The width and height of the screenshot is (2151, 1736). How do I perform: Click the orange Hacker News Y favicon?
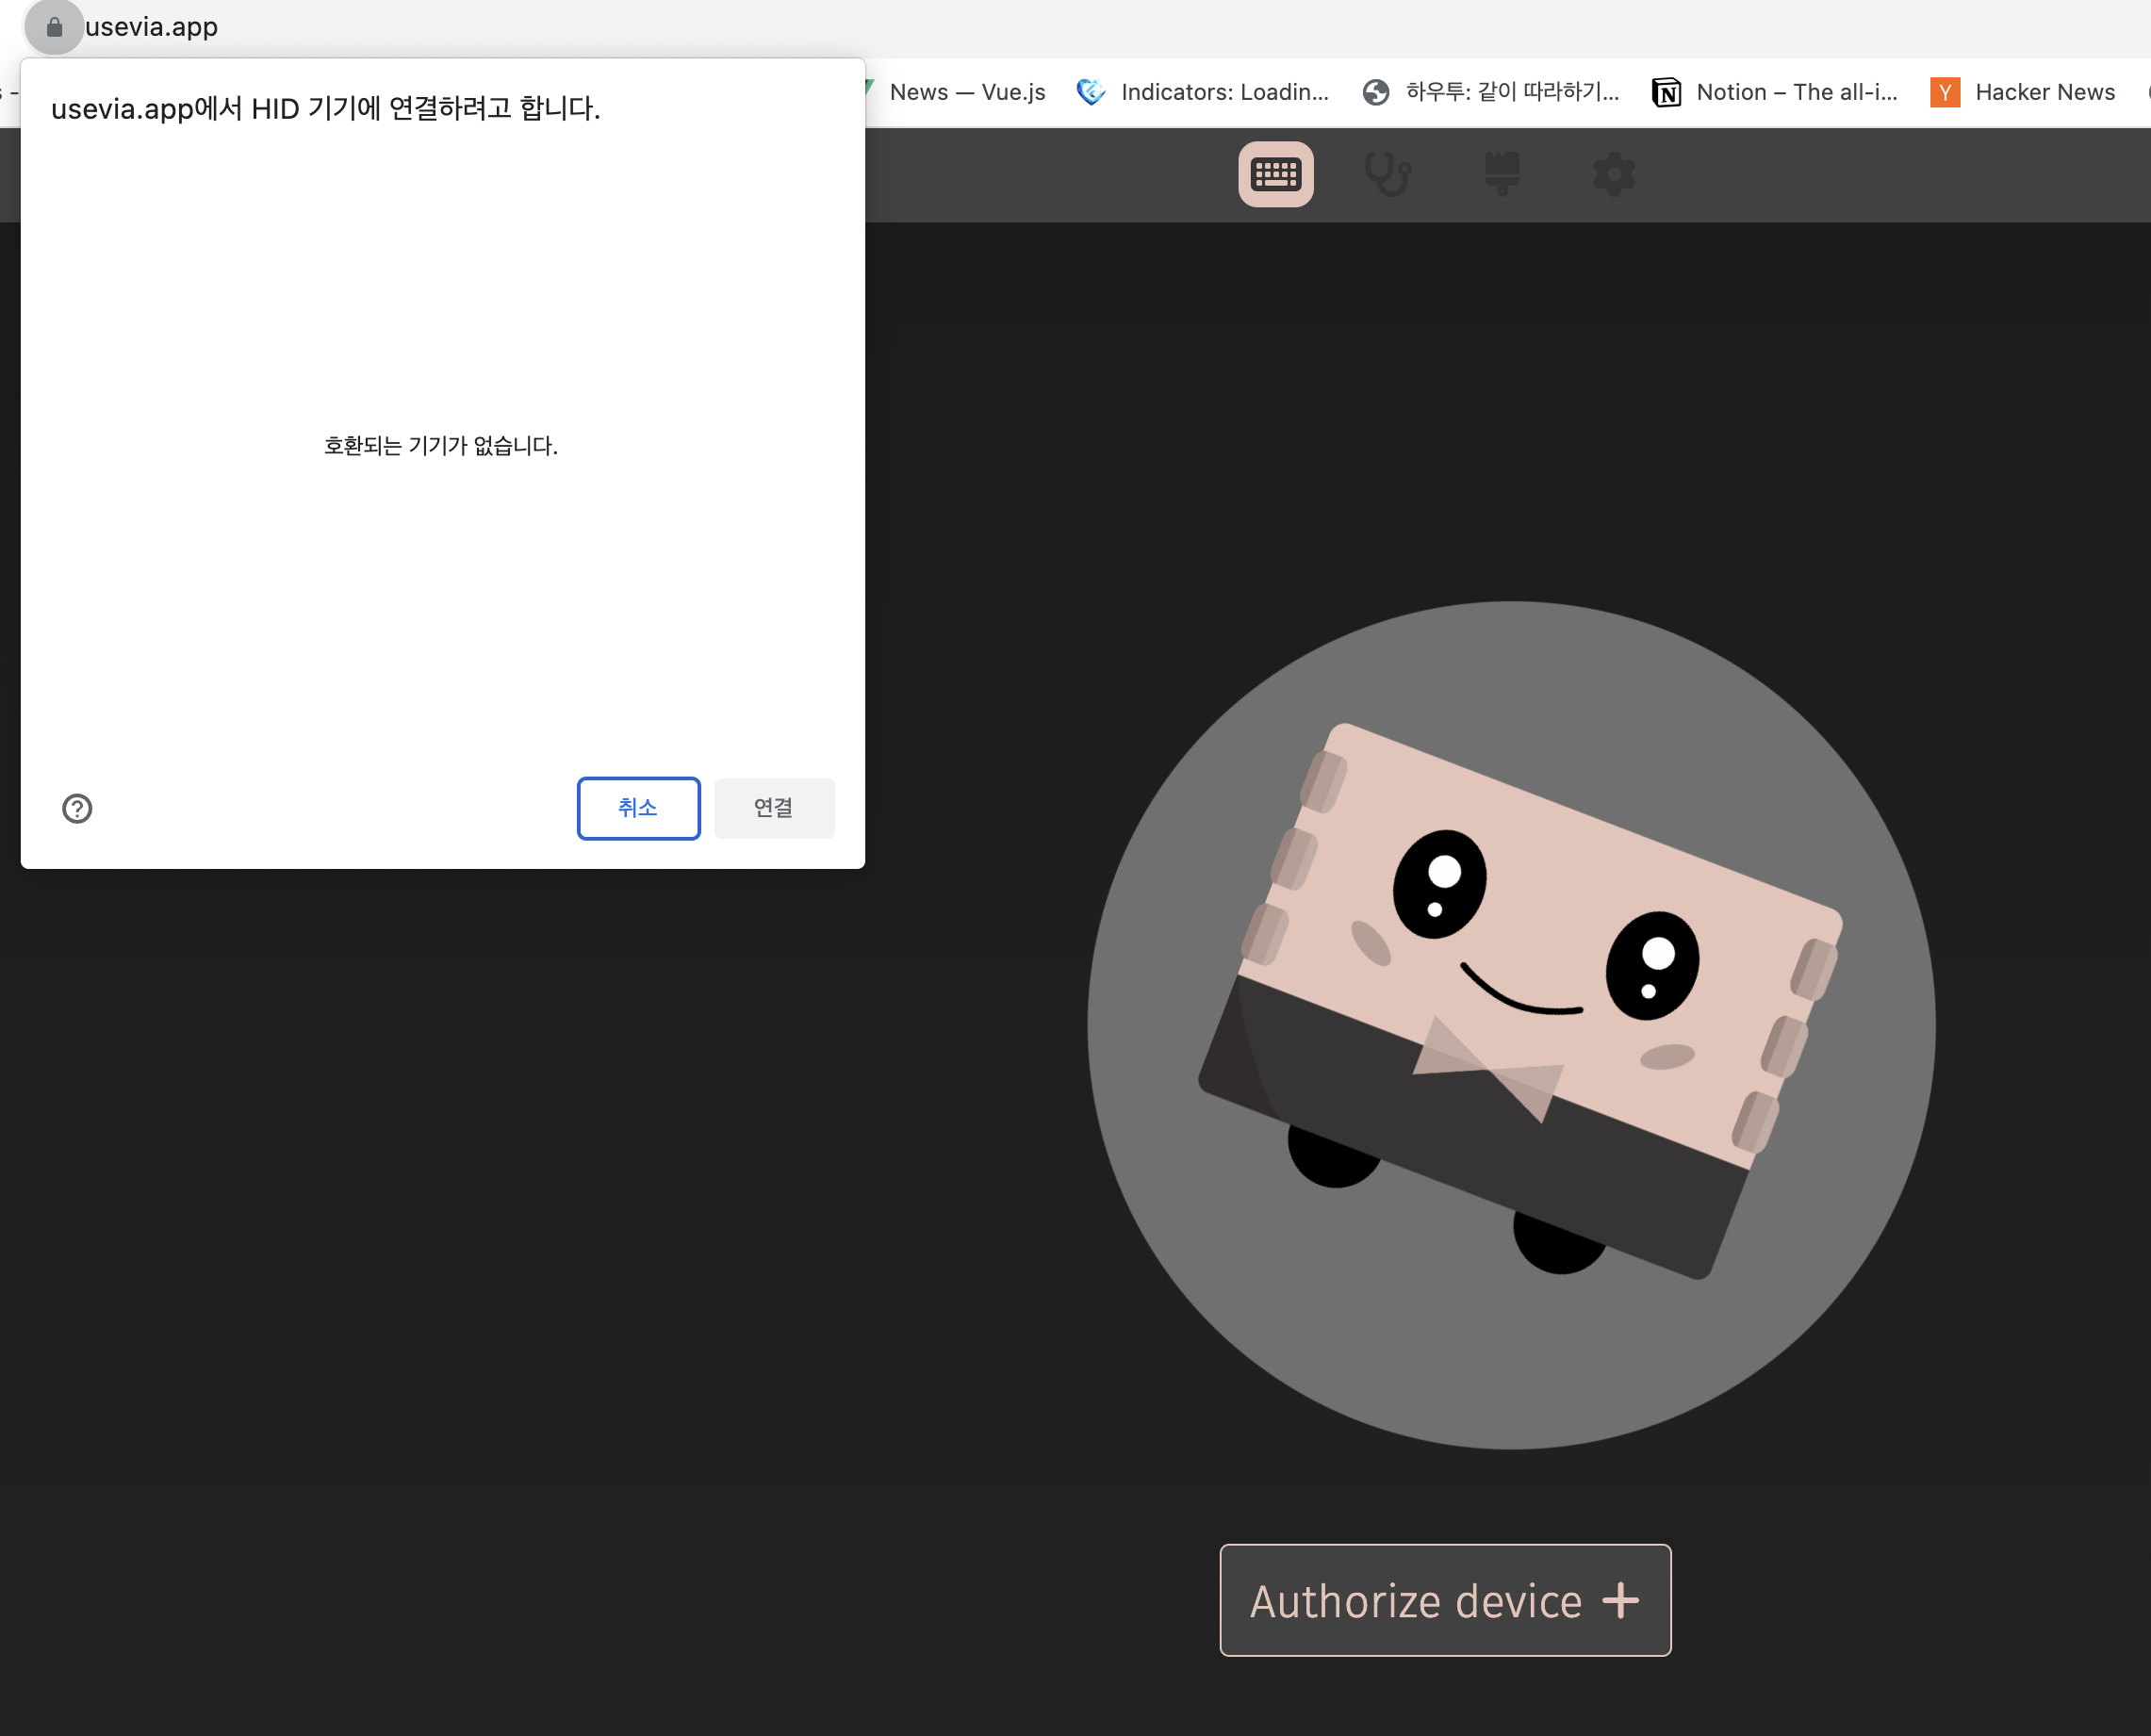[x=1944, y=92]
